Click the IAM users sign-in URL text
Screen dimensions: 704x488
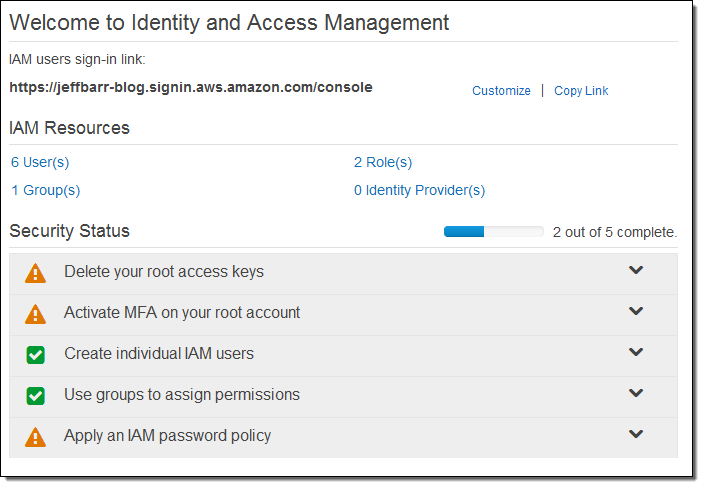click(x=190, y=87)
